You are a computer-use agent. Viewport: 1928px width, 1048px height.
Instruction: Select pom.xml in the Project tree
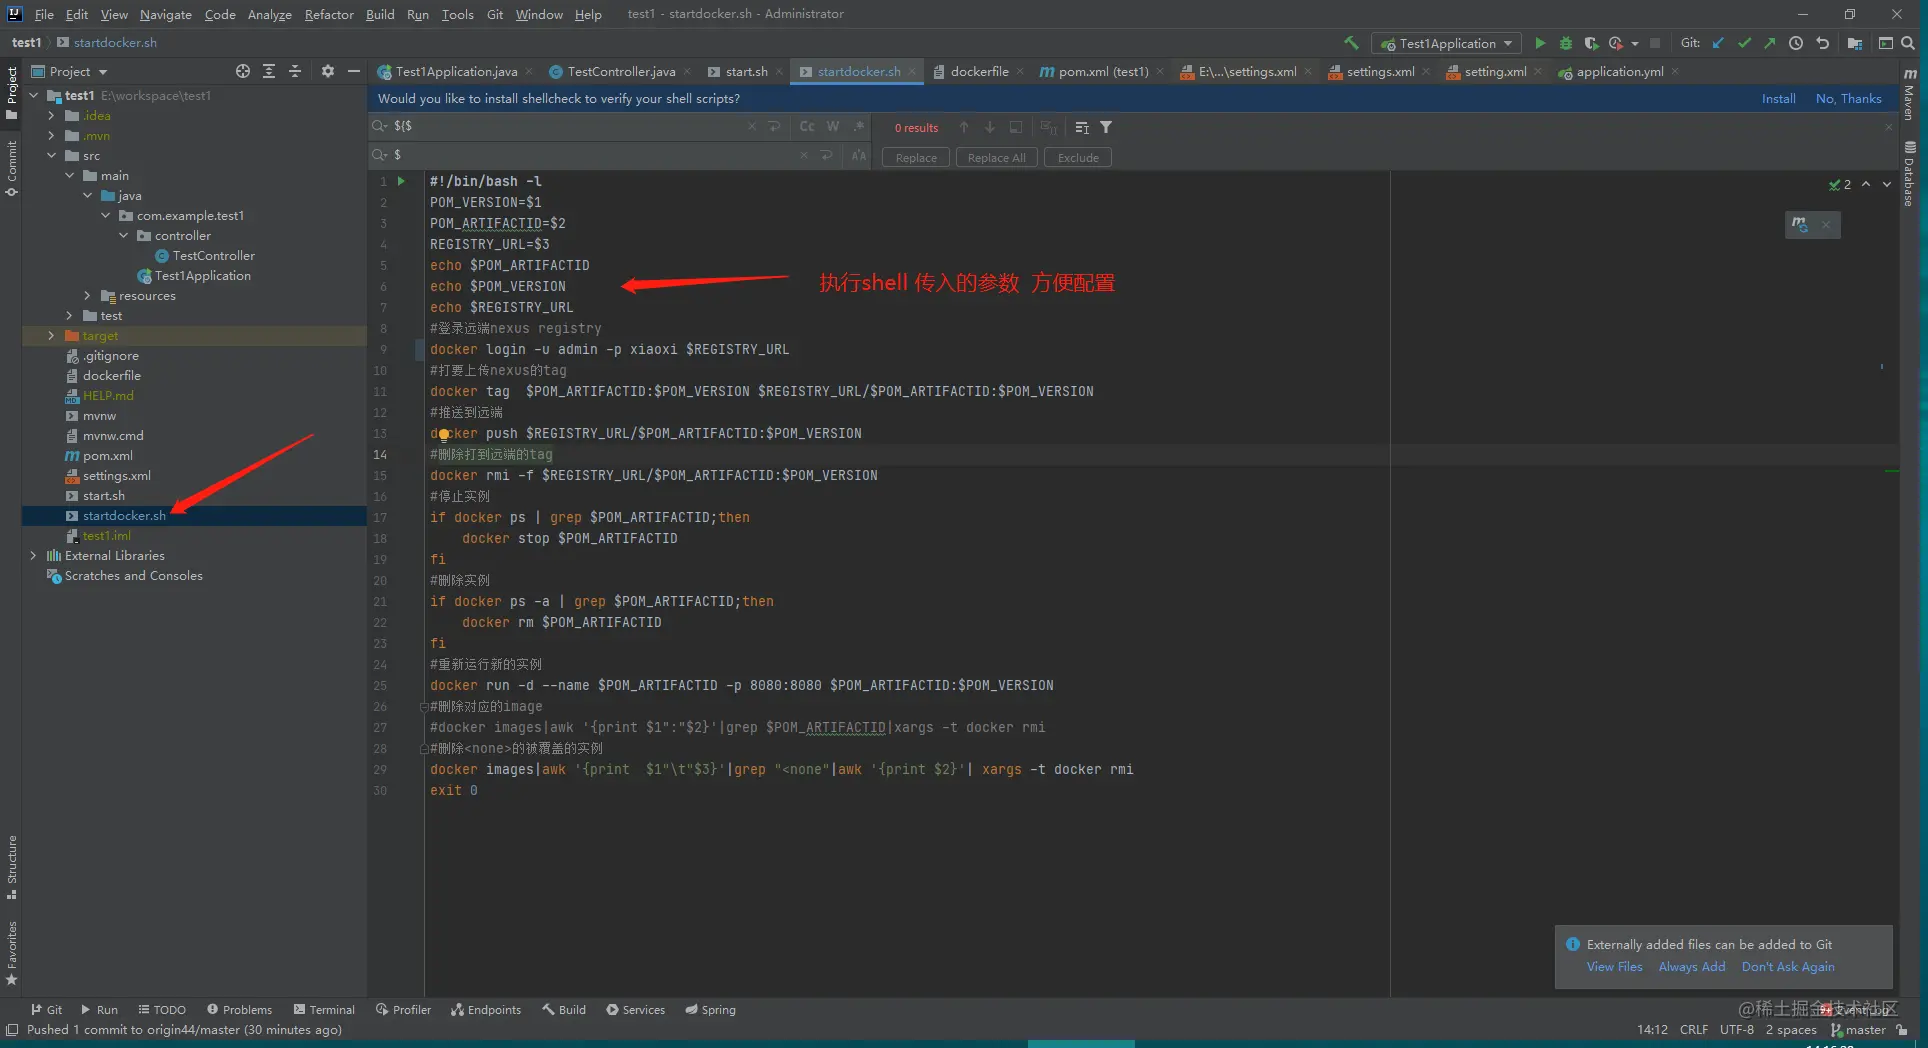click(x=107, y=456)
